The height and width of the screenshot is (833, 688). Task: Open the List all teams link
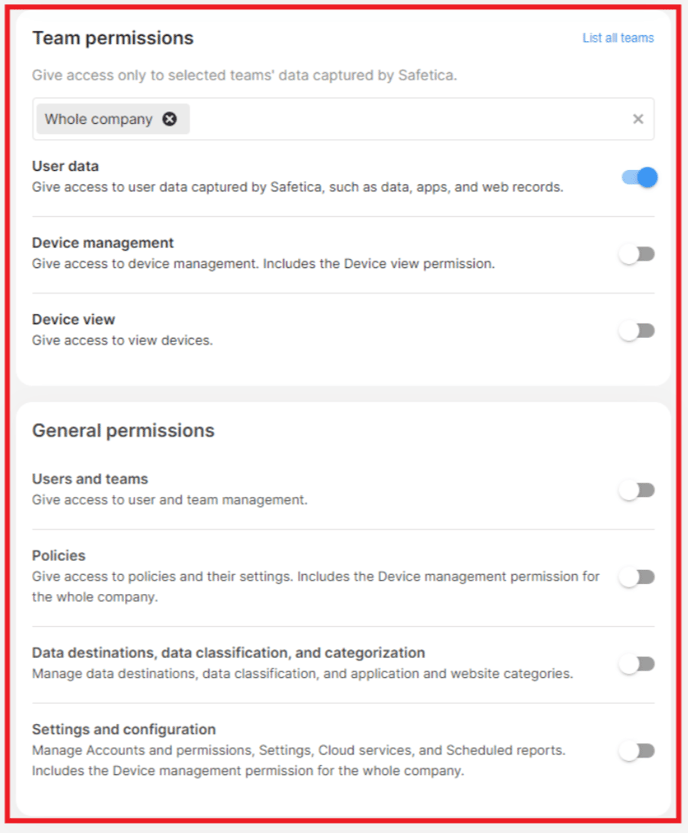pyautogui.click(x=618, y=38)
